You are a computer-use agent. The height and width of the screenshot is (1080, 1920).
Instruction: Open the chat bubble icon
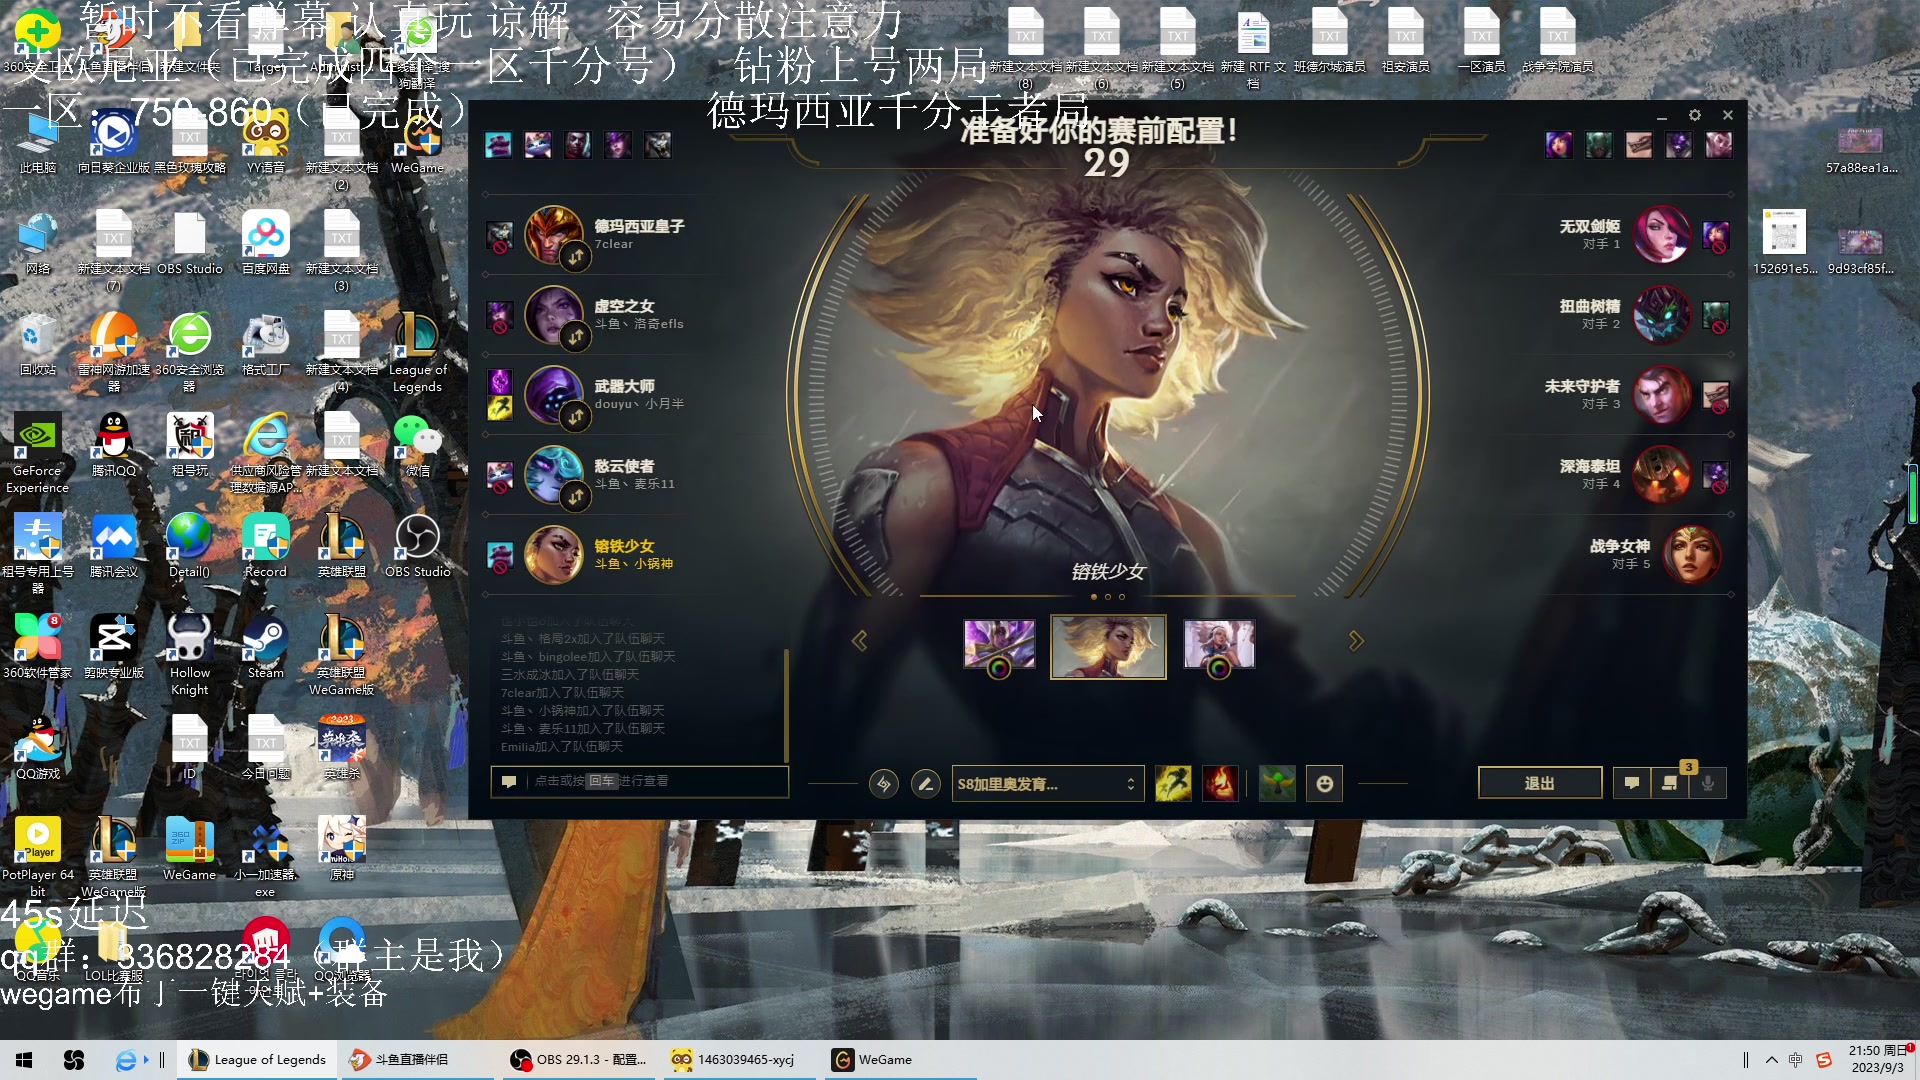[x=1632, y=783]
